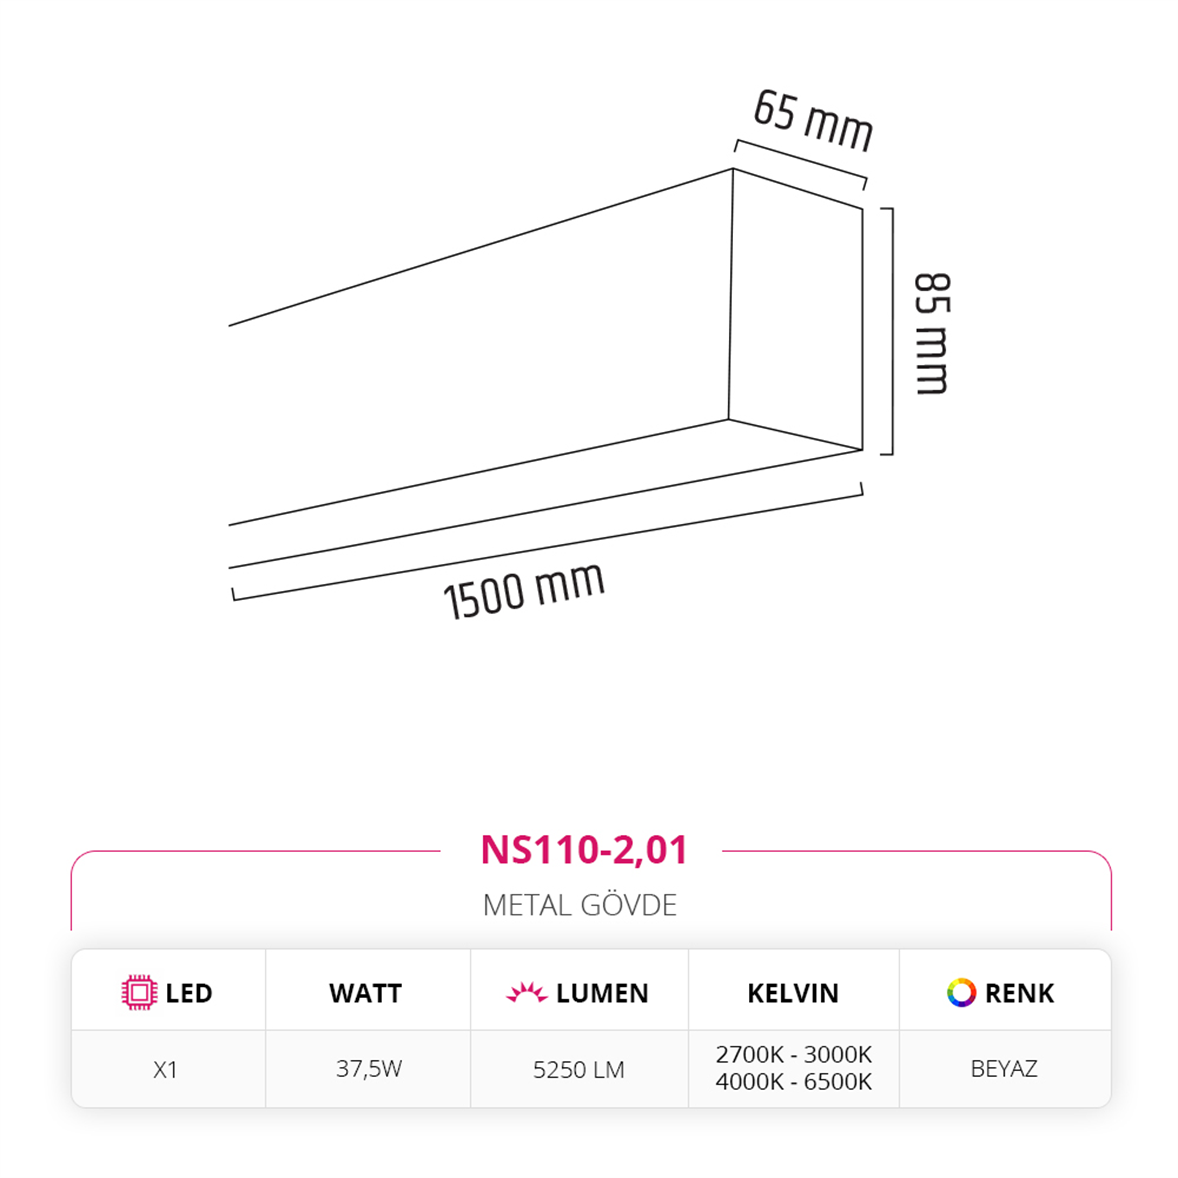Select the NS110-2,01 product code title
1178x1178 pixels.
(x=584, y=850)
